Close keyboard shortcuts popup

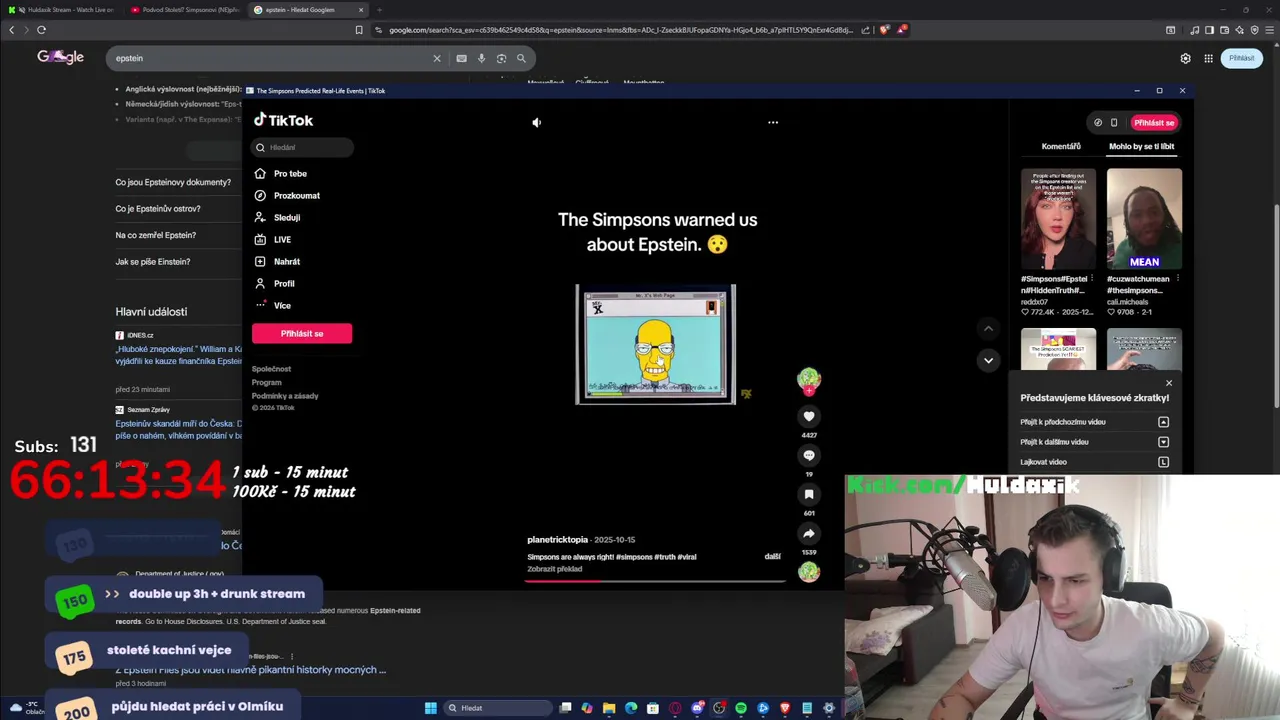[1169, 383]
